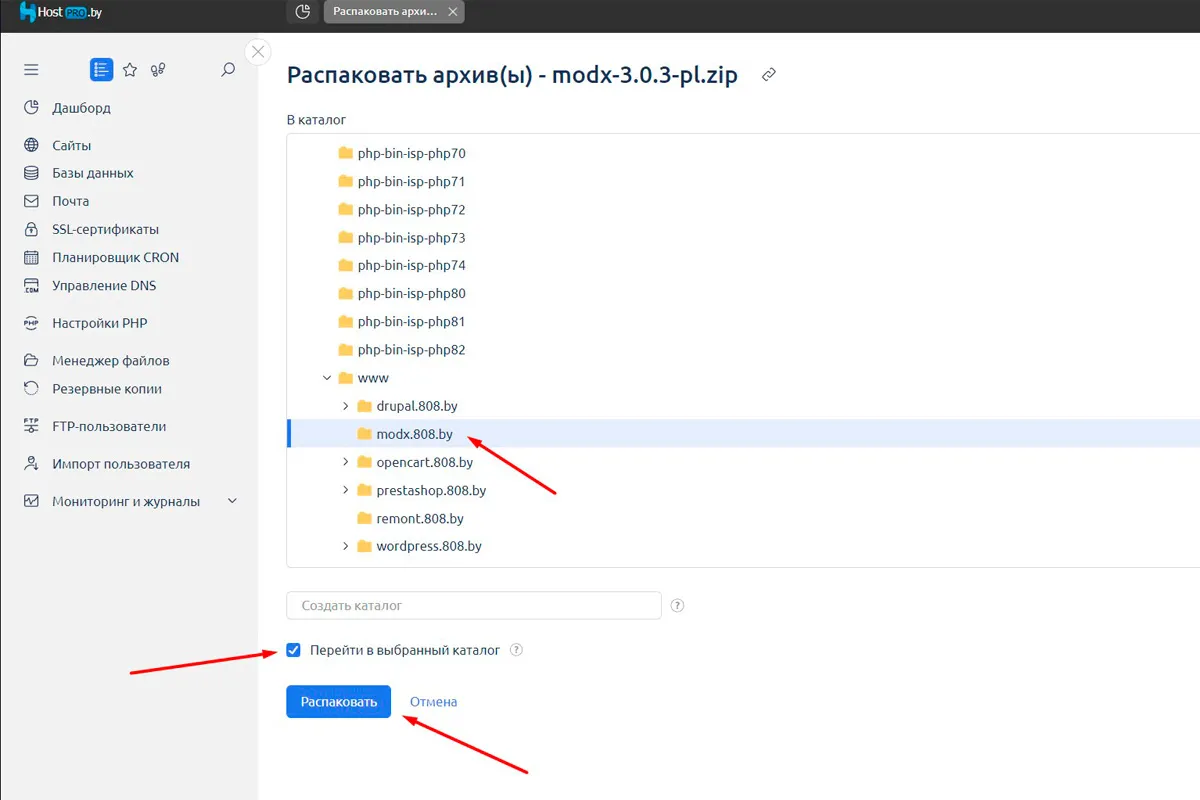Image resolution: width=1200 pixels, height=800 pixels.
Task: Open sidebar search with the magnifier icon
Action: tap(228, 70)
